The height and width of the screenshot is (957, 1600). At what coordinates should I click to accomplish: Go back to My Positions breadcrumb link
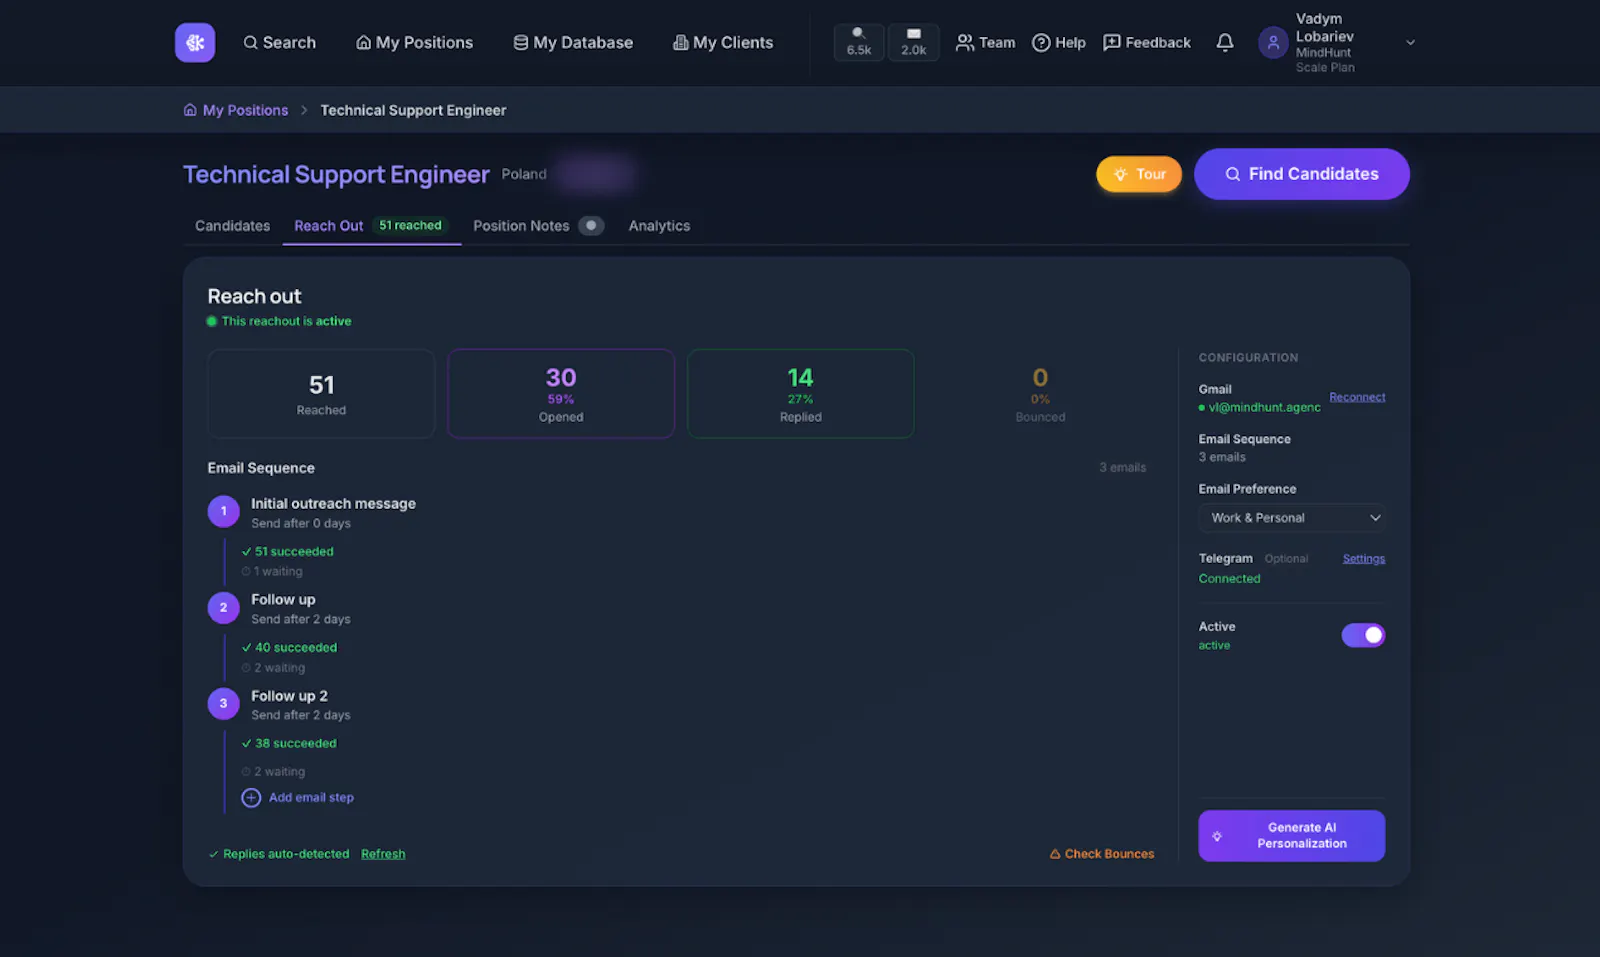[245, 110]
